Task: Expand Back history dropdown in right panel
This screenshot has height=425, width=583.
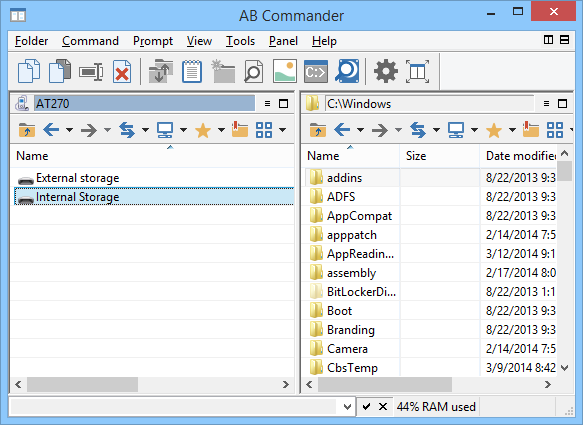Action: point(360,130)
